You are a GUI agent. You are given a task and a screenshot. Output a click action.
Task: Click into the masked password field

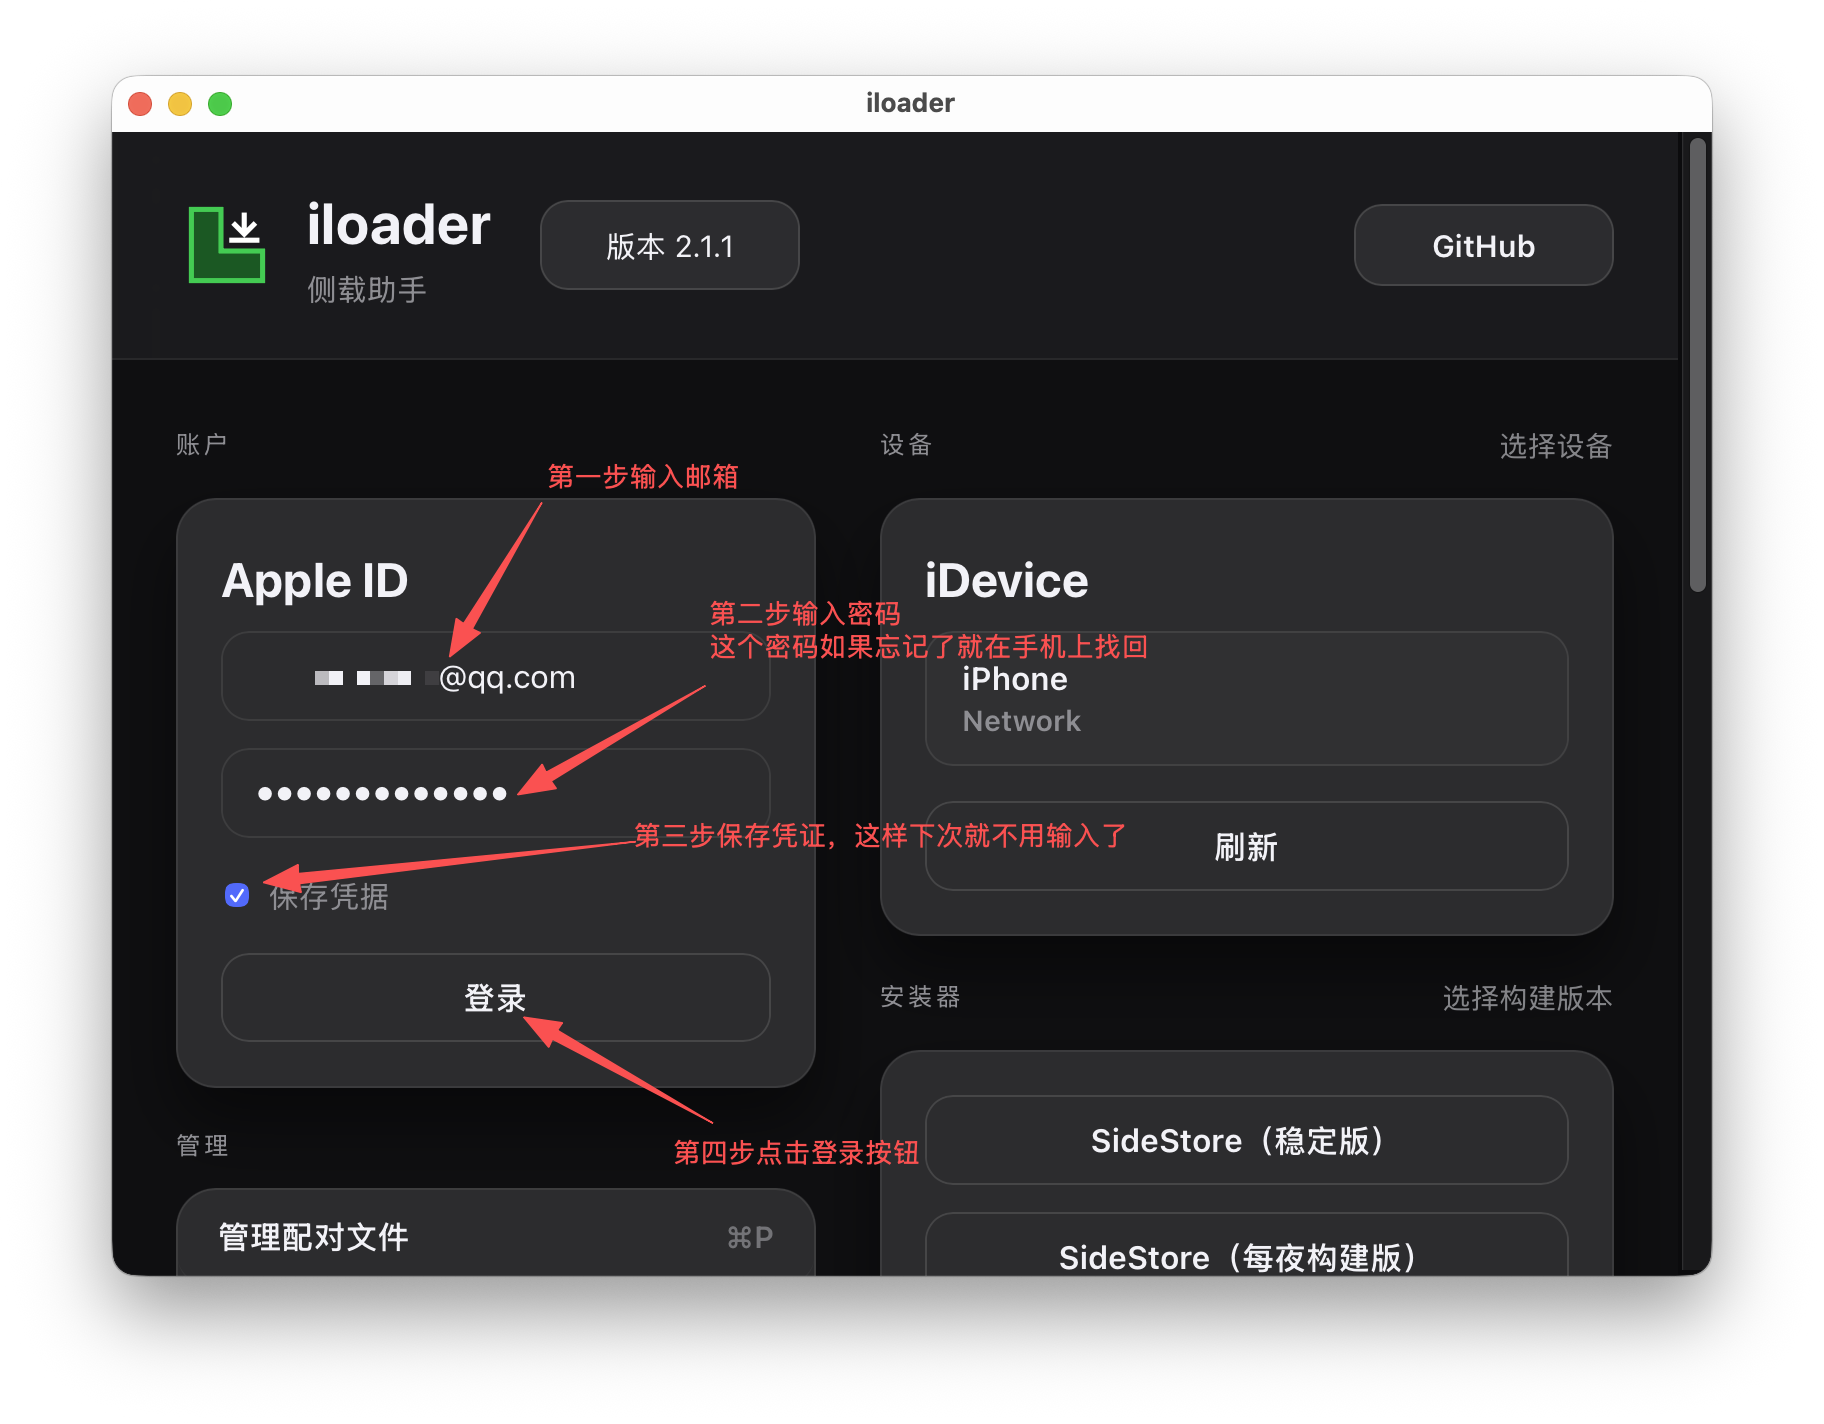[x=495, y=793]
